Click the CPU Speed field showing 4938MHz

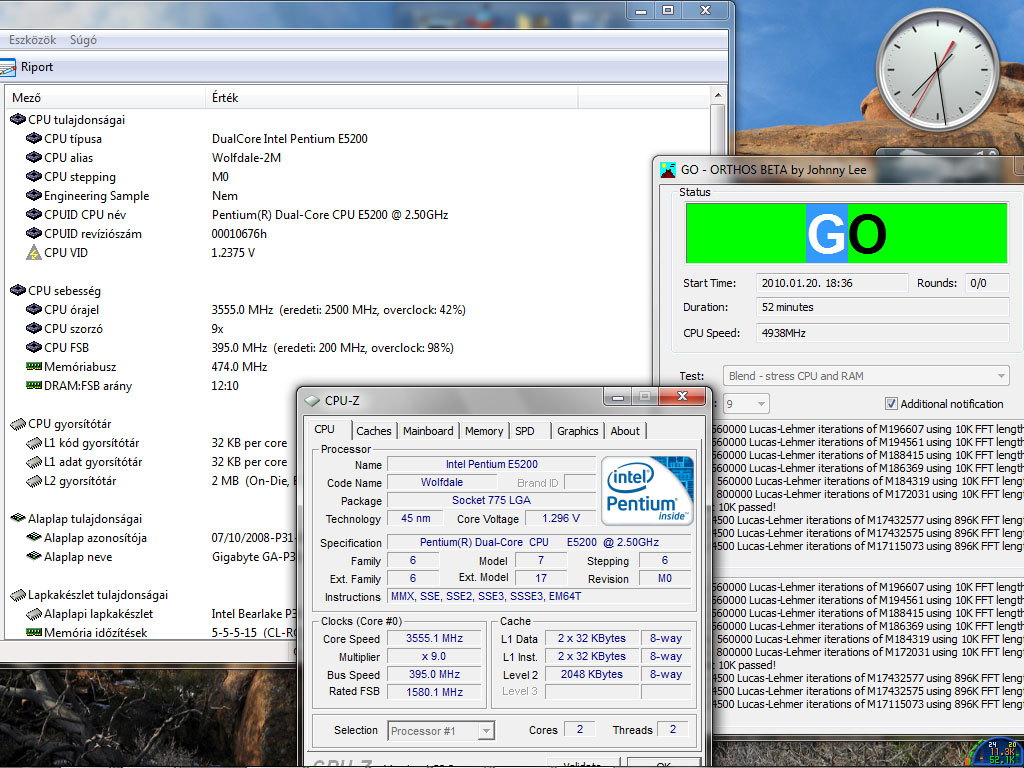[882, 333]
